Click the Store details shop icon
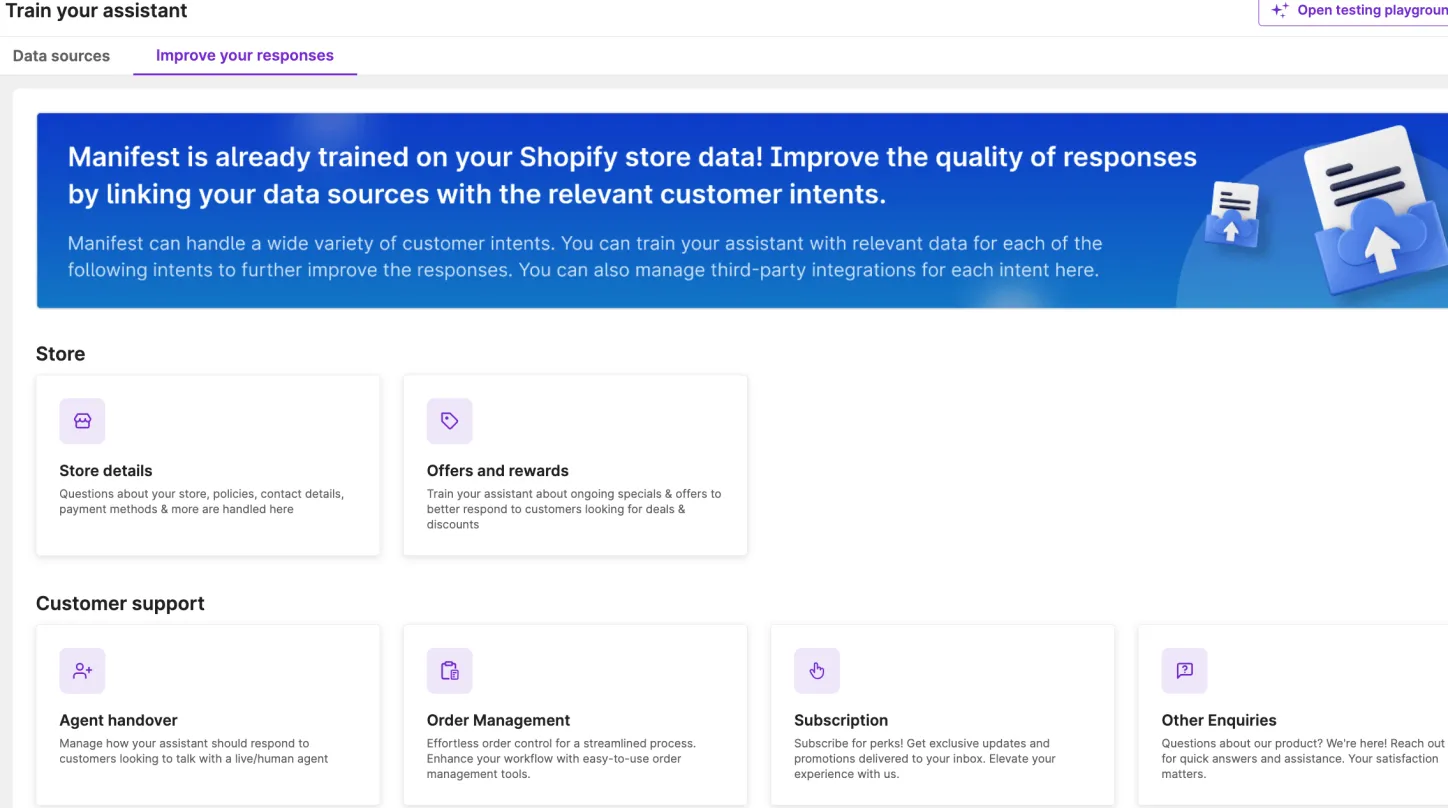 (82, 421)
